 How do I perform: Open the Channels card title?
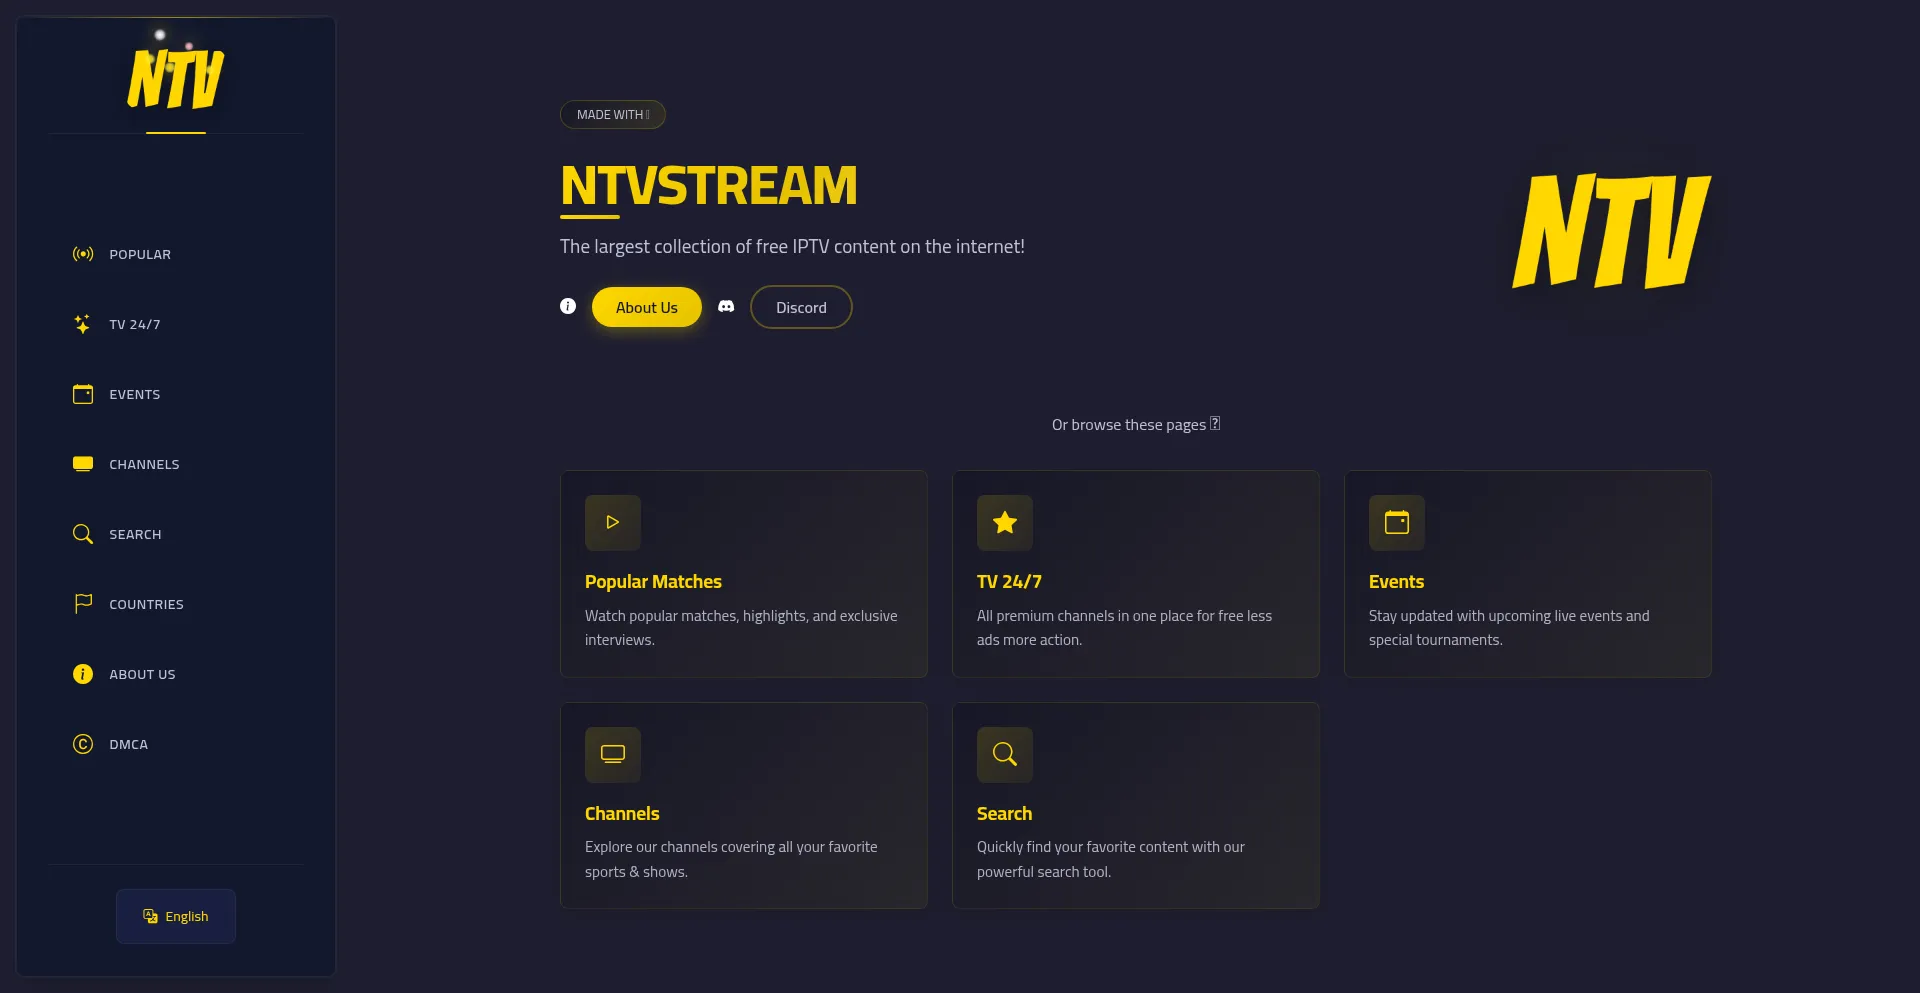click(622, 814)
